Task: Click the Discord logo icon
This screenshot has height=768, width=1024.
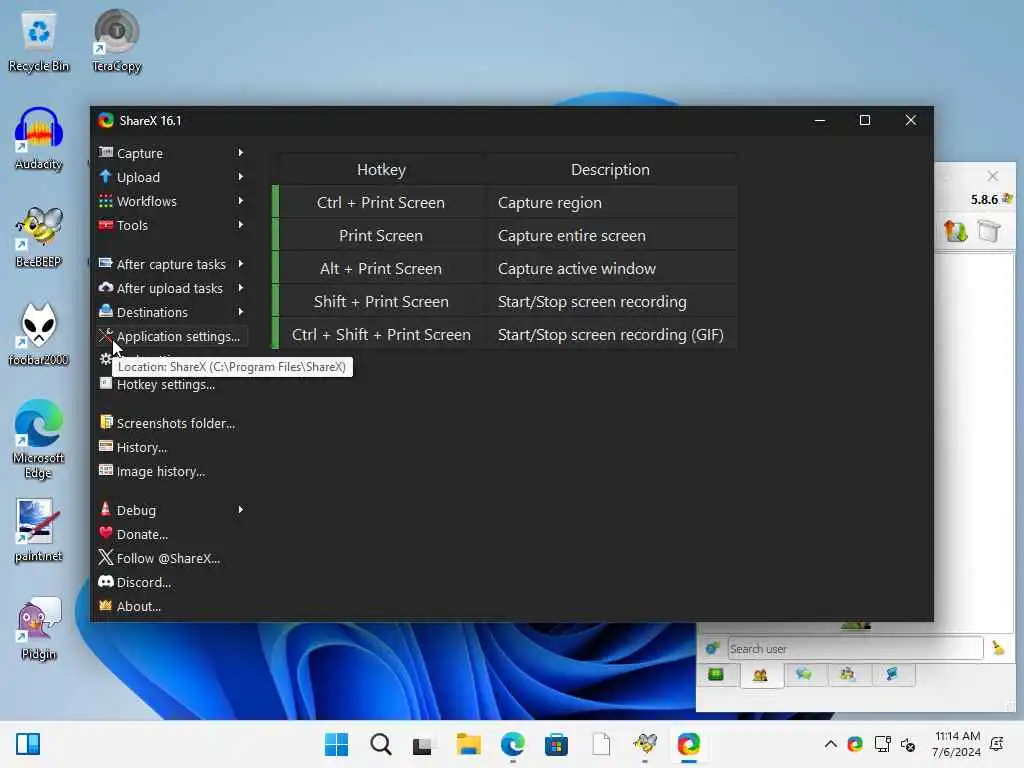Action: point(105,581)
